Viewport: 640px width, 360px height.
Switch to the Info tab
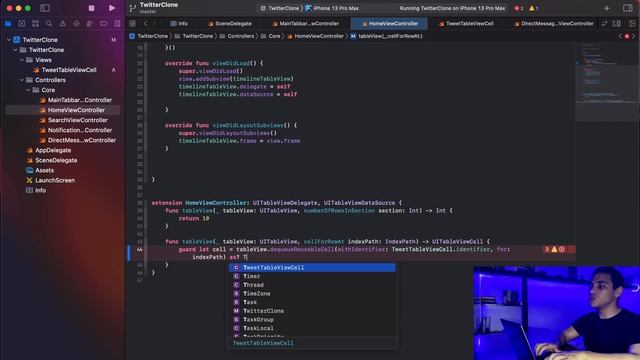coord(179,24)
